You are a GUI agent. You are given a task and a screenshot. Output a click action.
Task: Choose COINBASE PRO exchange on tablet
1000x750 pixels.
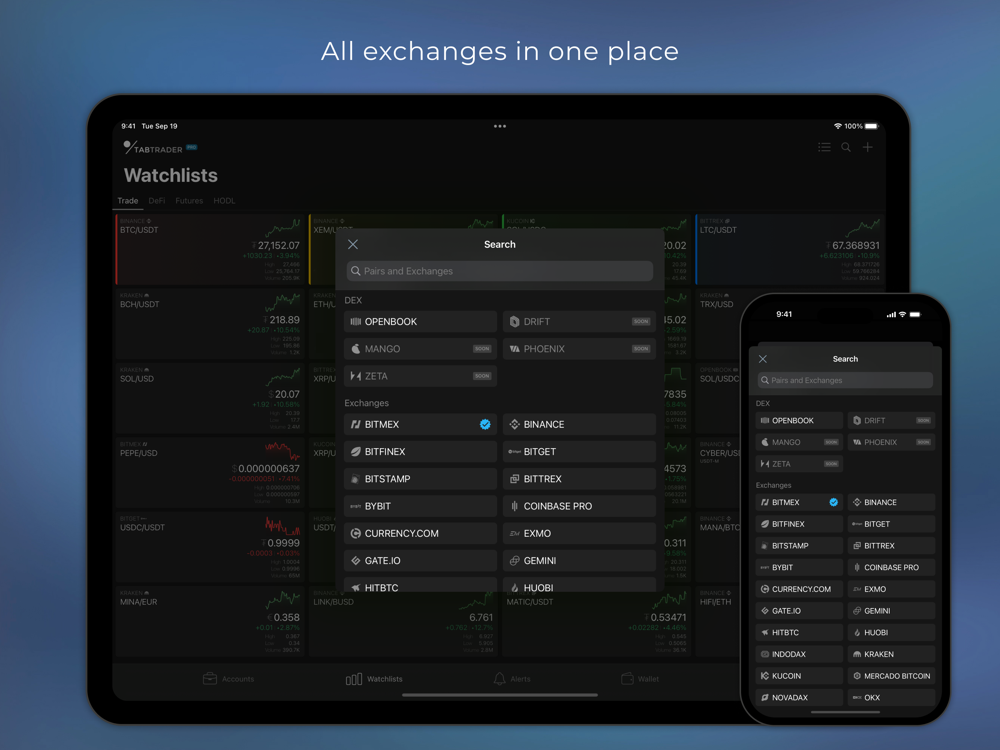579,506
